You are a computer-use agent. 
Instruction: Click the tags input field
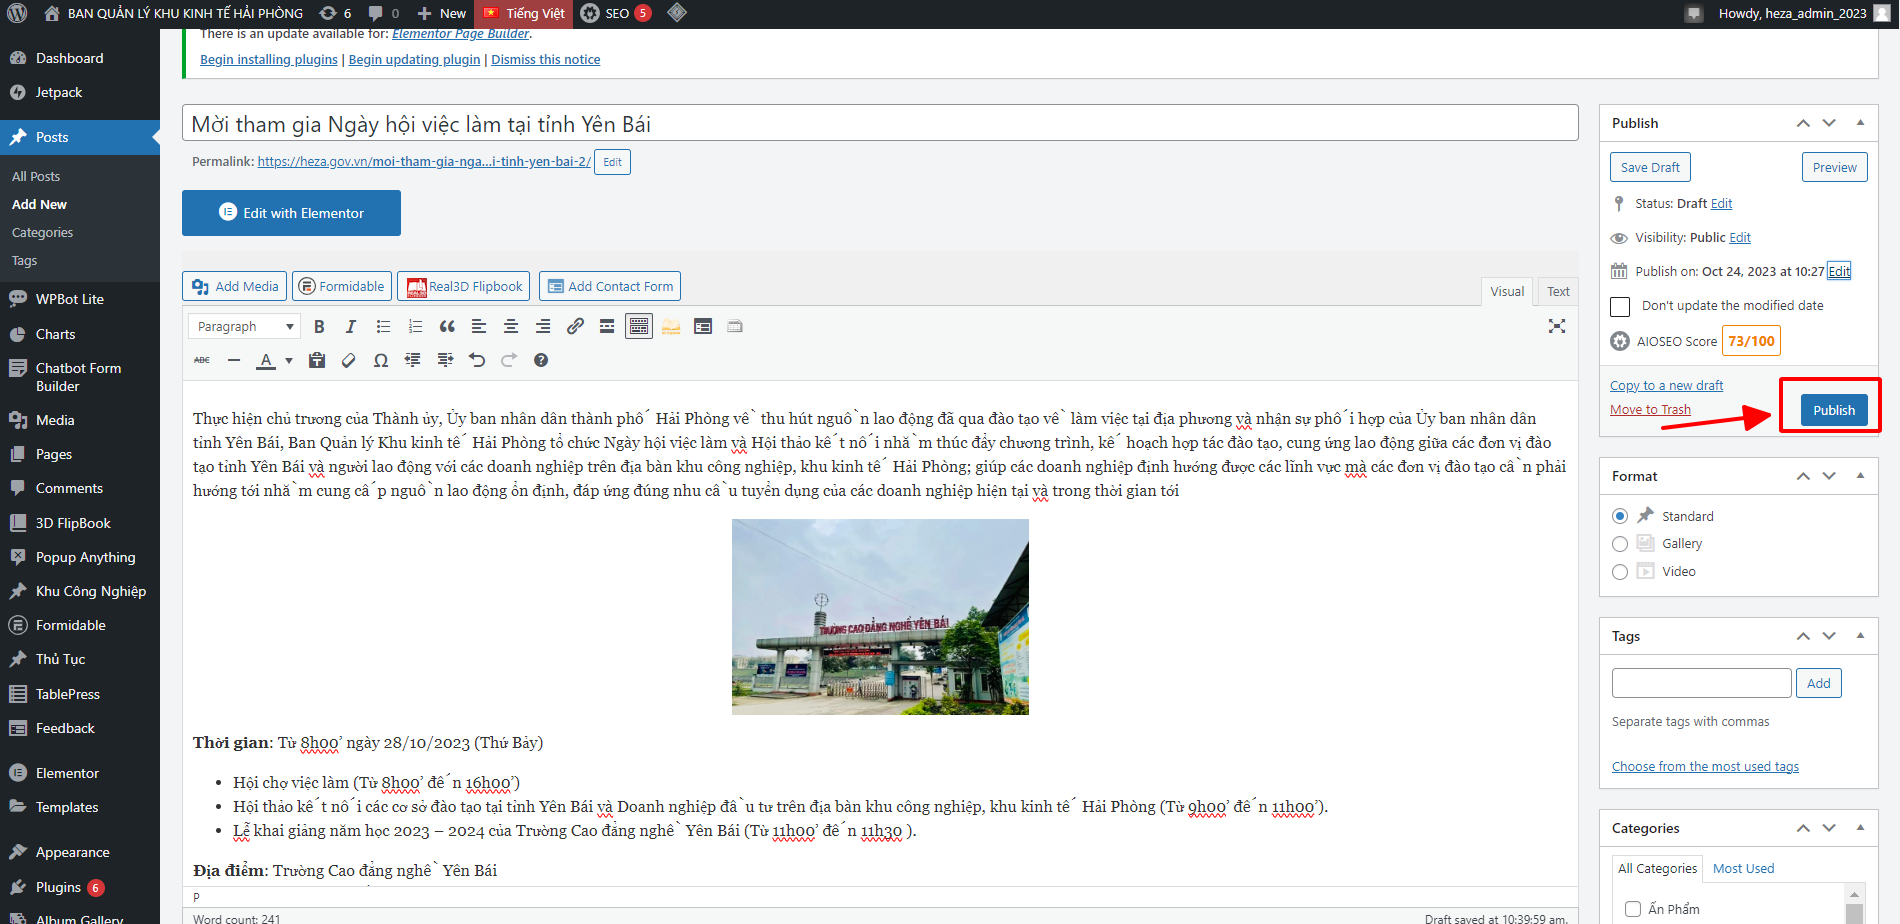(x=1701, y=683)
